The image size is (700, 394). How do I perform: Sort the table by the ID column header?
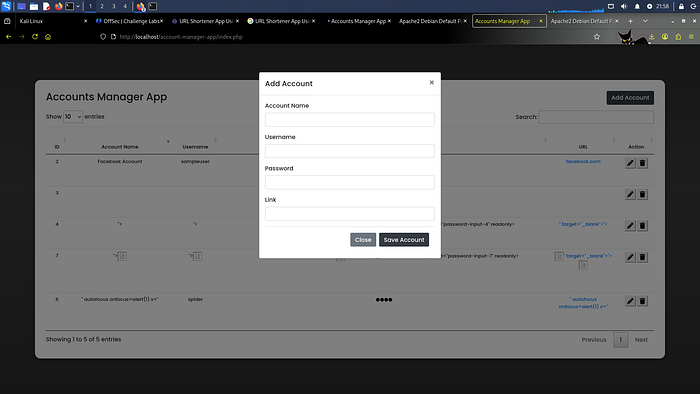57,147
